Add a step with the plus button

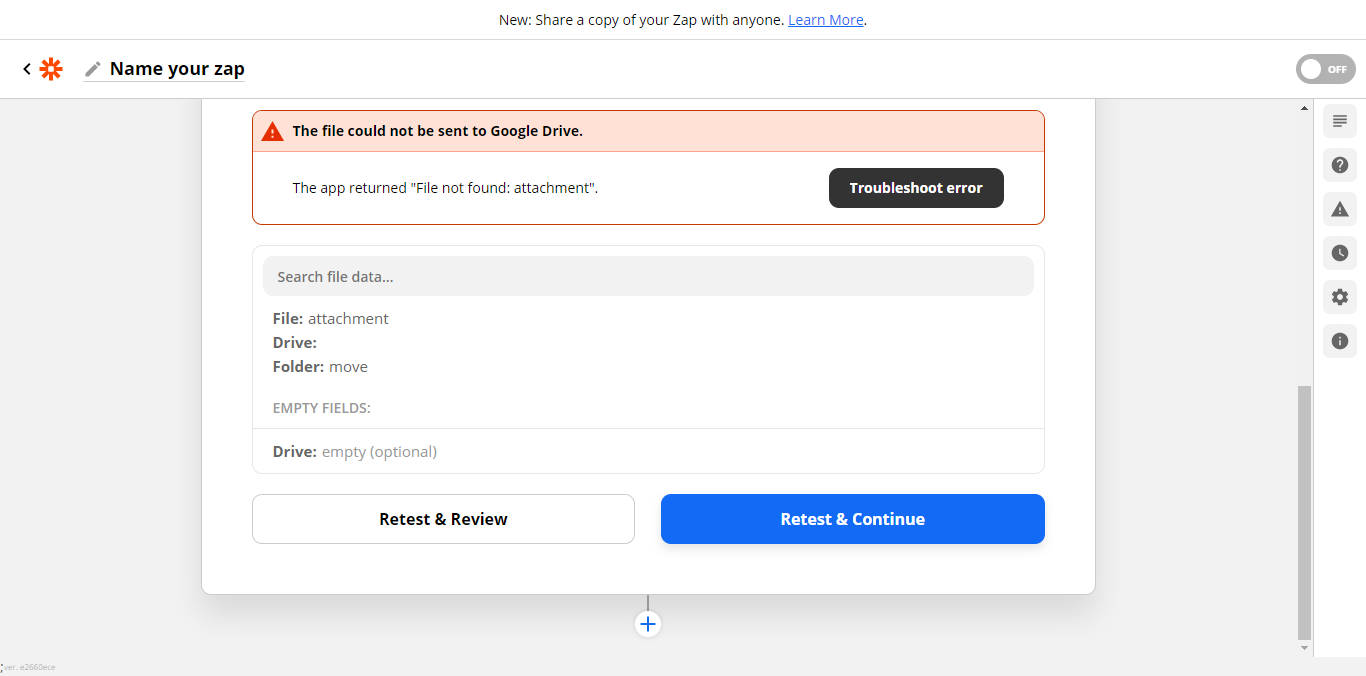[x=648, y=624]
